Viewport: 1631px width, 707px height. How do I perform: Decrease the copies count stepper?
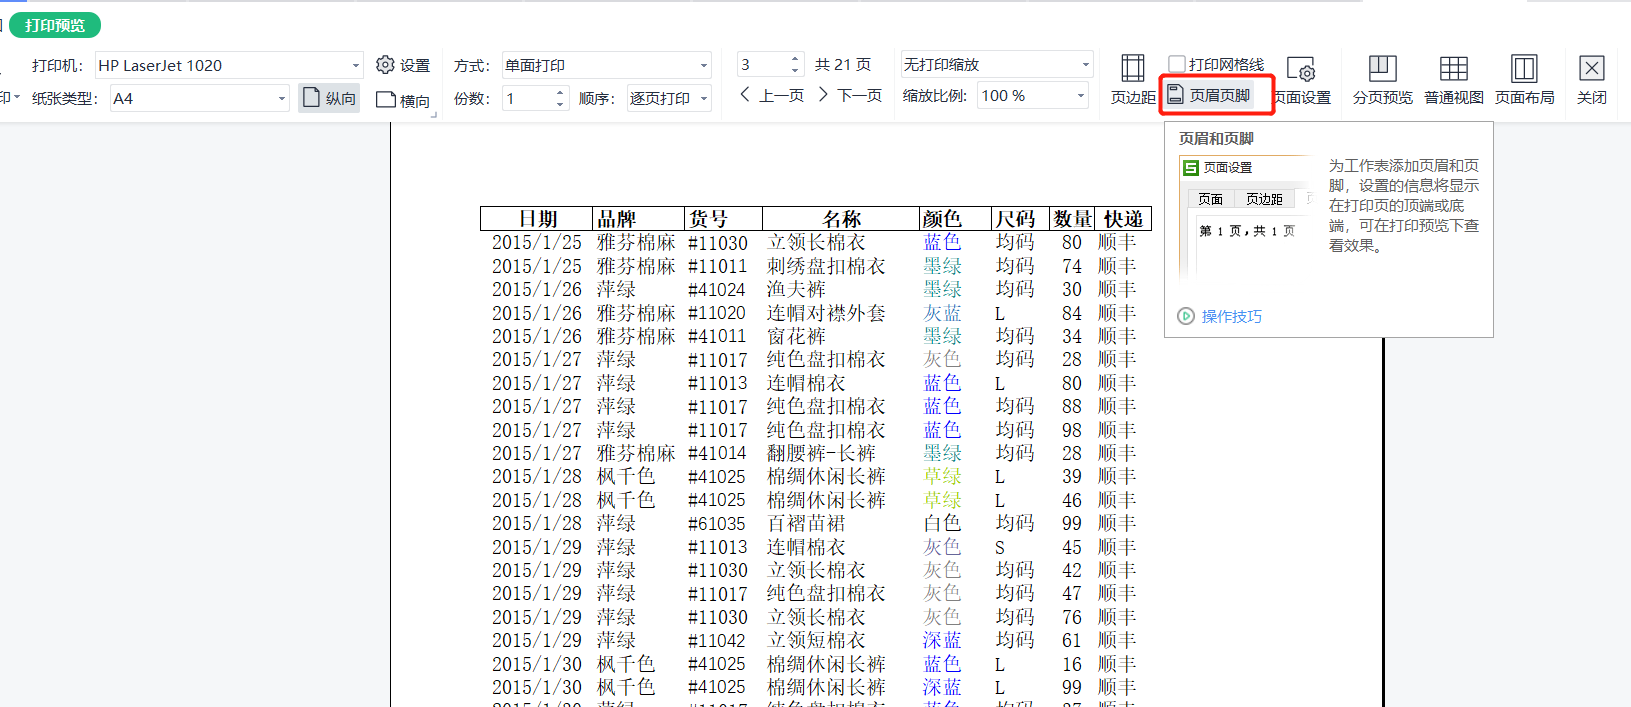pyautogui.click(x=559, y=104)
